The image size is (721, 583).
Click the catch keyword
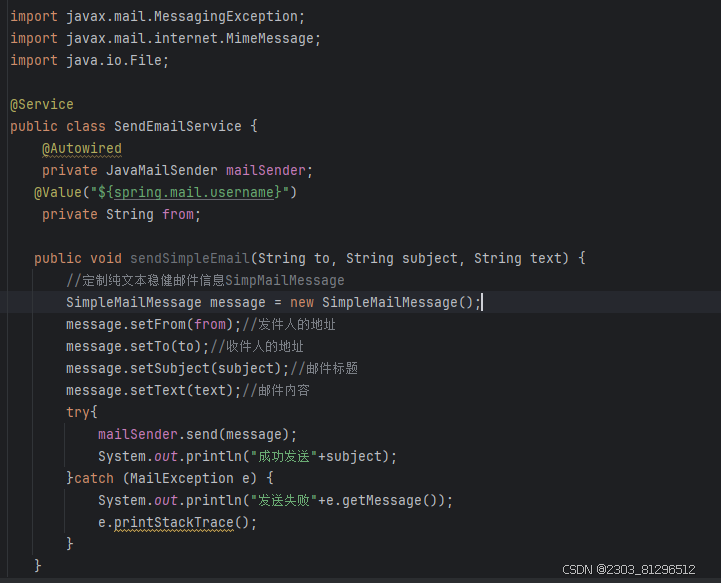point(94,479)
